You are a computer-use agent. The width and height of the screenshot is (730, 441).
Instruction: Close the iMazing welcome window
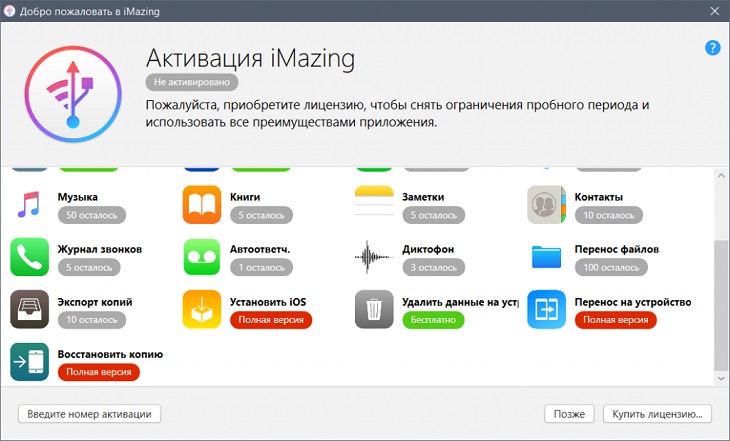715,11
